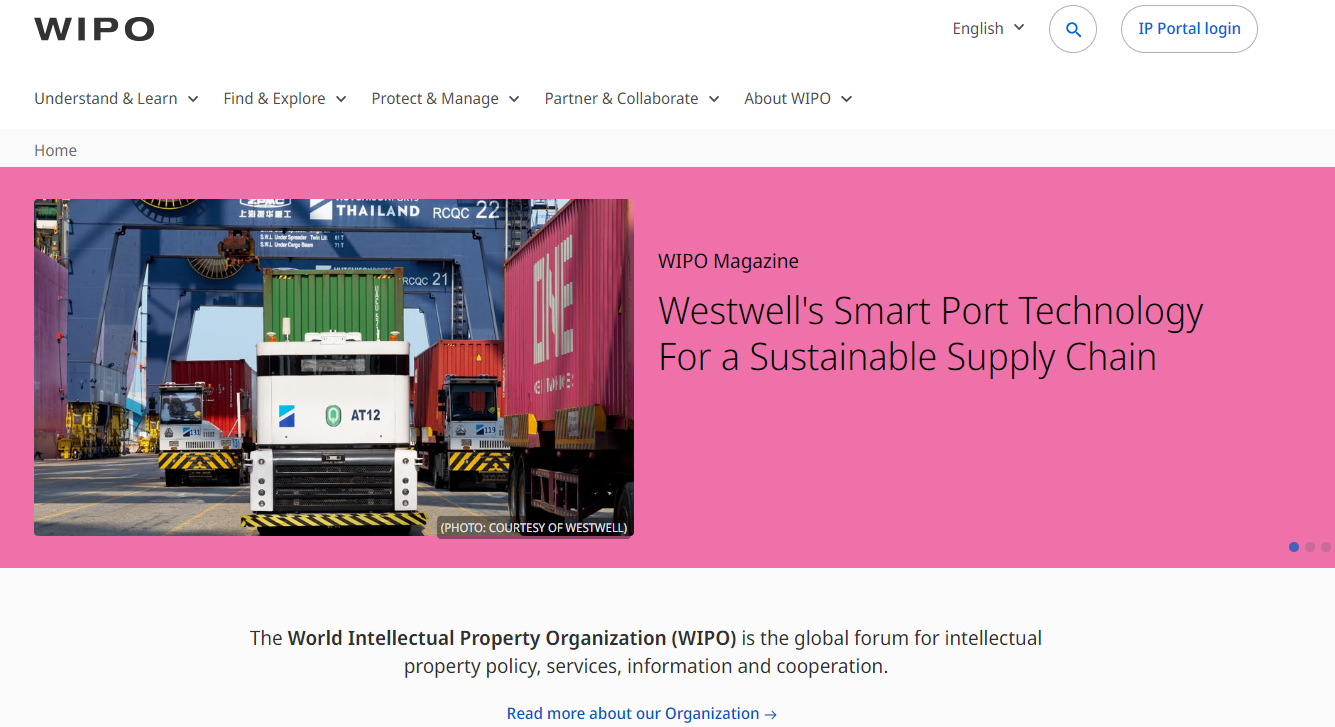Click the chevron next to Protect & Manage
The width and height of the screenshot is (1335, 727).
coord(514,99)
